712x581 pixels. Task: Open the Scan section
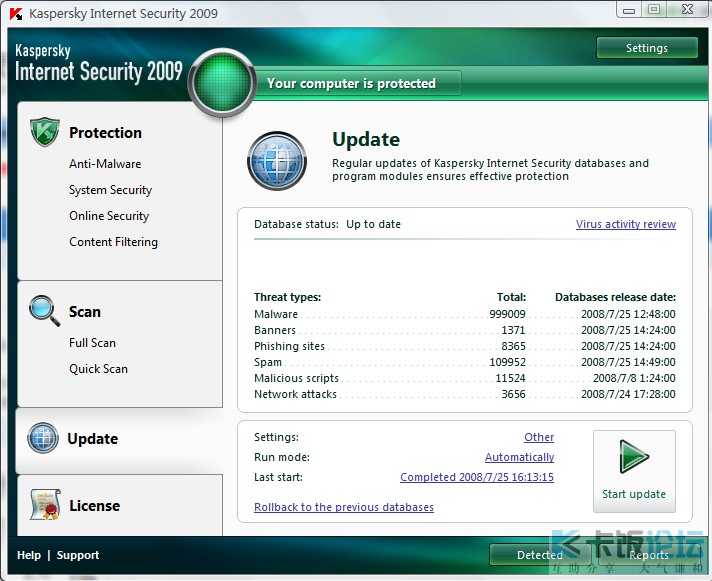coord(85,312)
